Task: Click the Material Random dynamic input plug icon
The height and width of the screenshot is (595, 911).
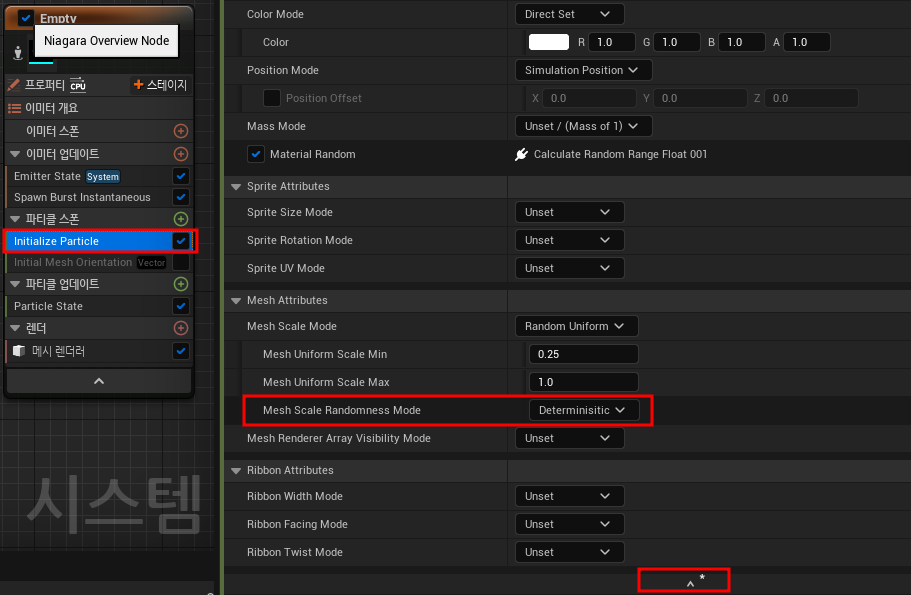Action: (521, 155)
